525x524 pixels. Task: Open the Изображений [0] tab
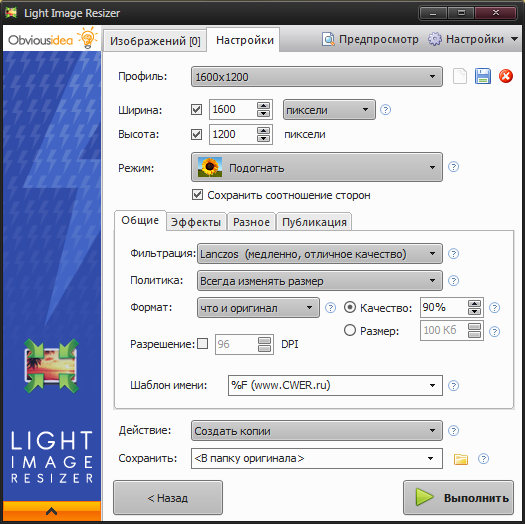[155, 41]
